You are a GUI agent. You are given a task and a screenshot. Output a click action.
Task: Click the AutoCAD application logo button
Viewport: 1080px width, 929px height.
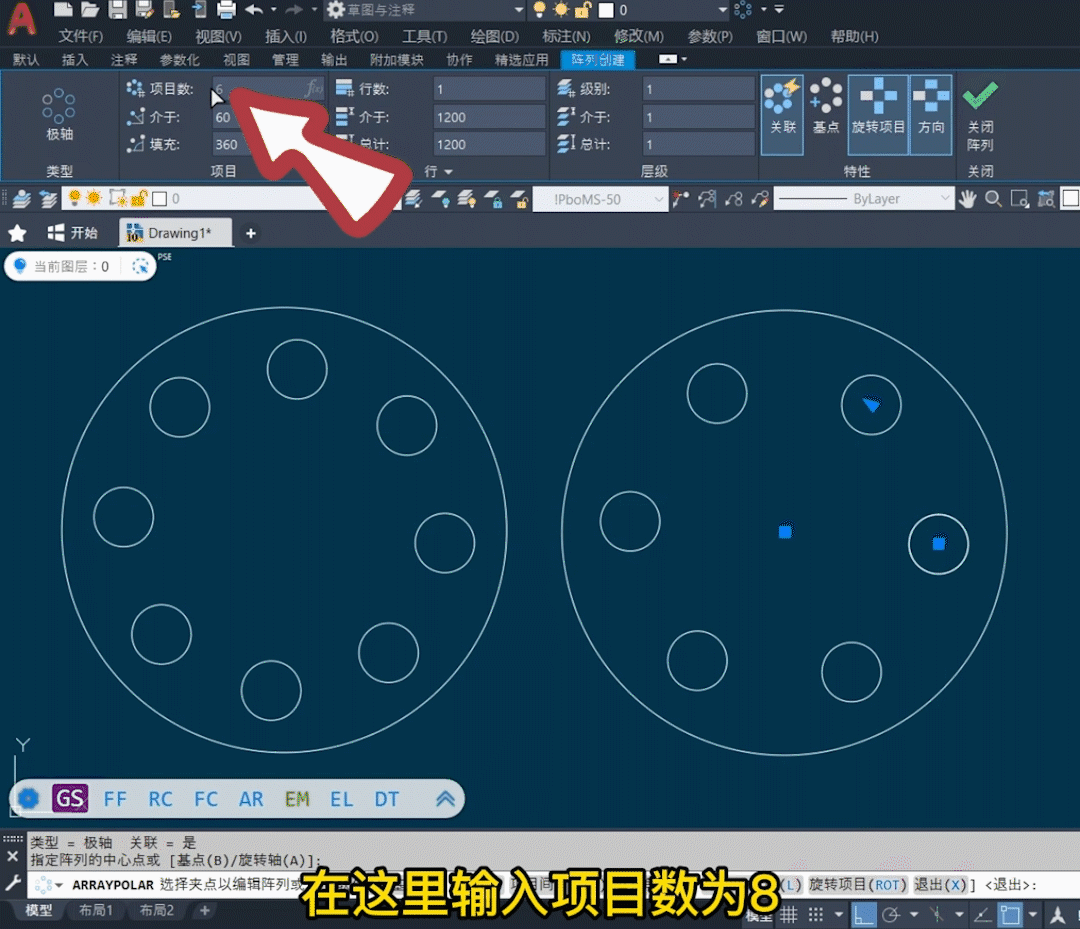click(21, 19)
